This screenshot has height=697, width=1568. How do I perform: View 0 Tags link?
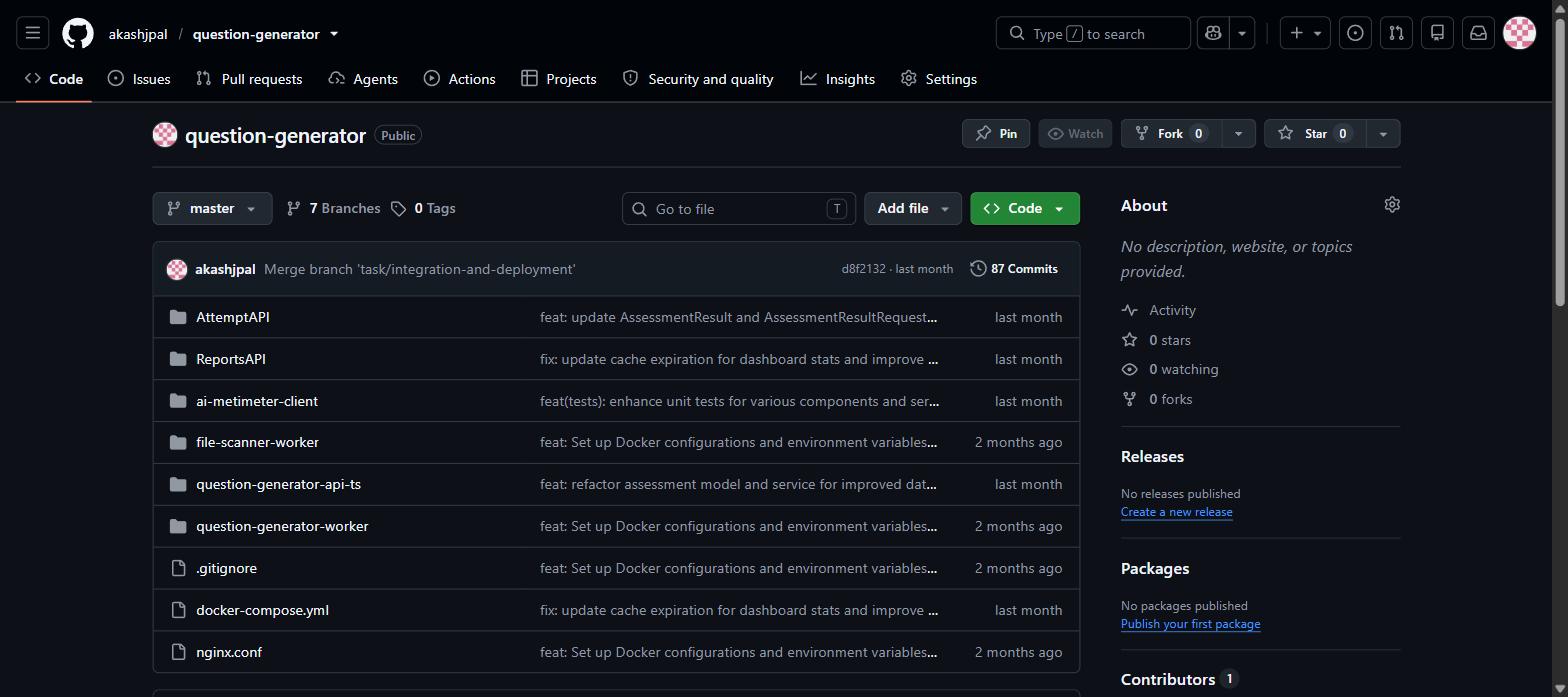coord(423,208)
